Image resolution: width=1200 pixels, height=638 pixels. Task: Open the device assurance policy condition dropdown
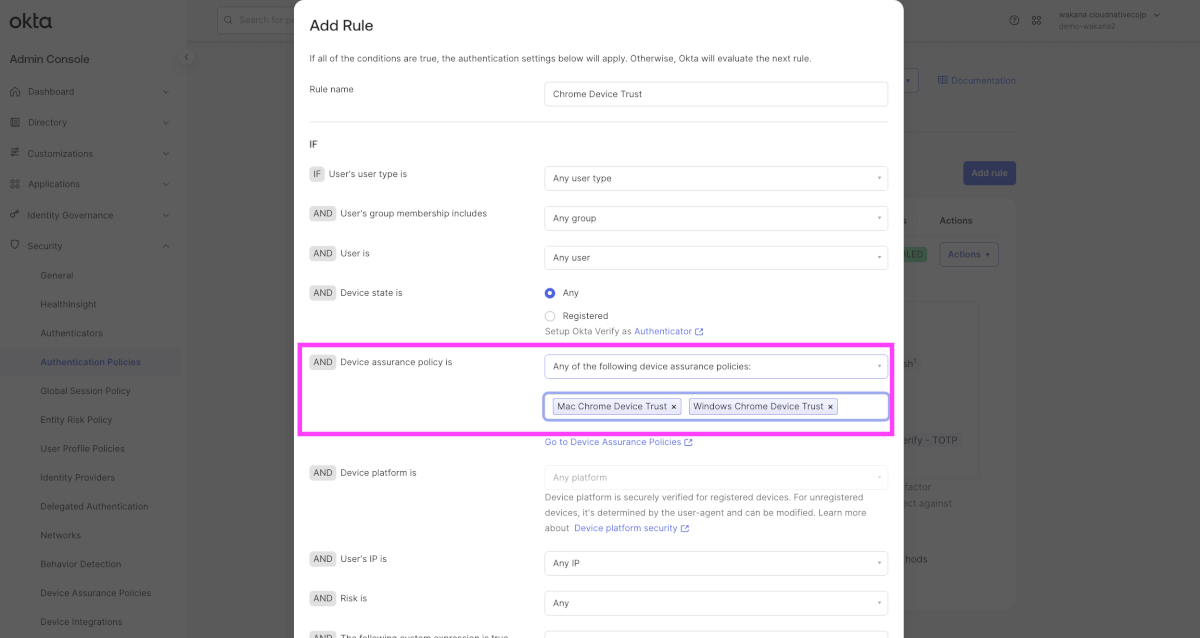[x=716, y=367]
